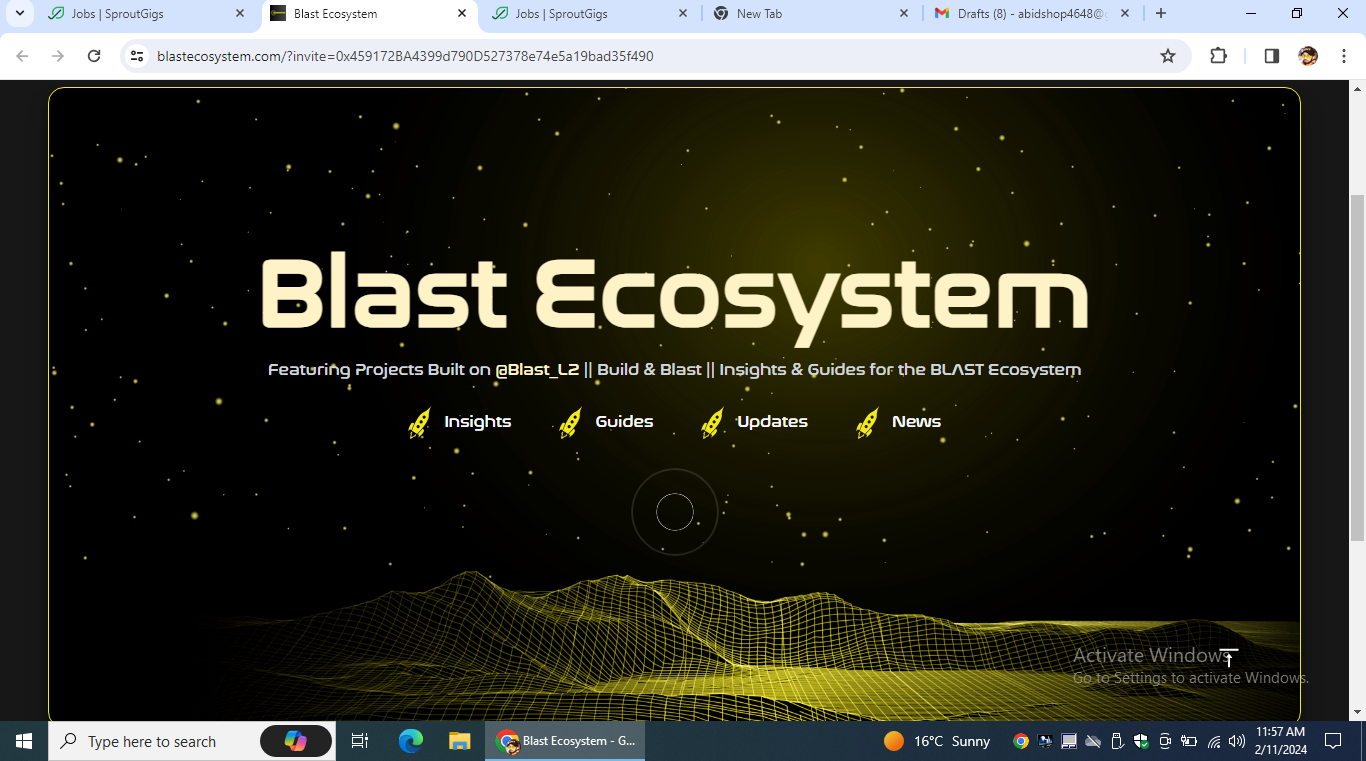
Task: Click the rocket icon beside Updates
Action: pos(713,423)
